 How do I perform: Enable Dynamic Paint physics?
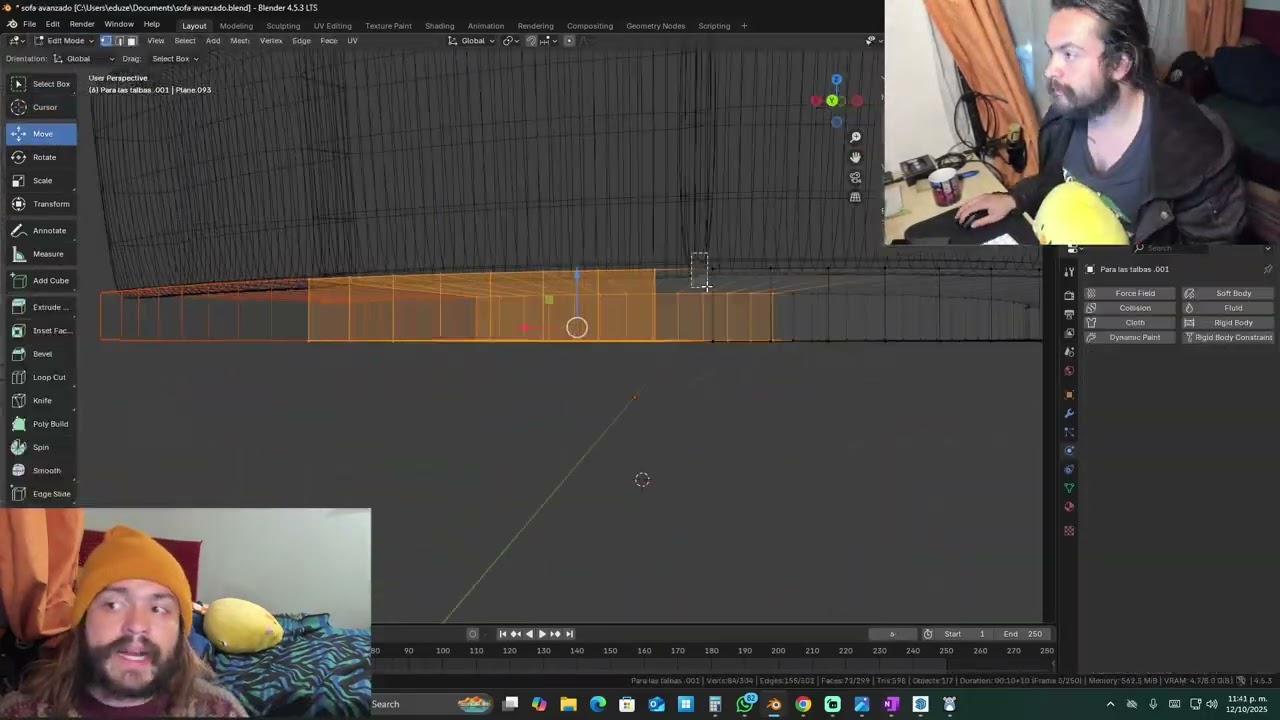[1129, 337]
